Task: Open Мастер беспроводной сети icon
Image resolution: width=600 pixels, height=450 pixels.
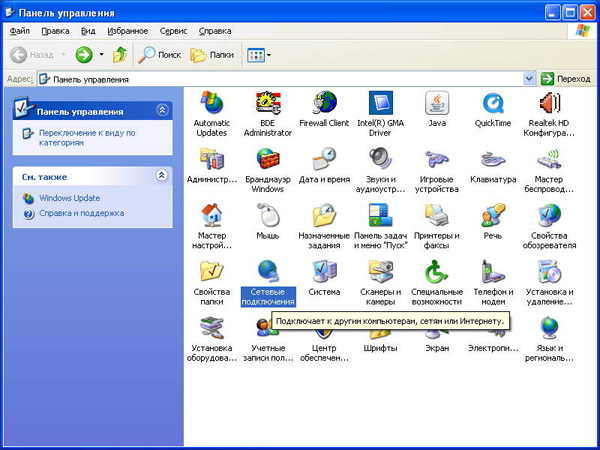Action: [549, 159]
